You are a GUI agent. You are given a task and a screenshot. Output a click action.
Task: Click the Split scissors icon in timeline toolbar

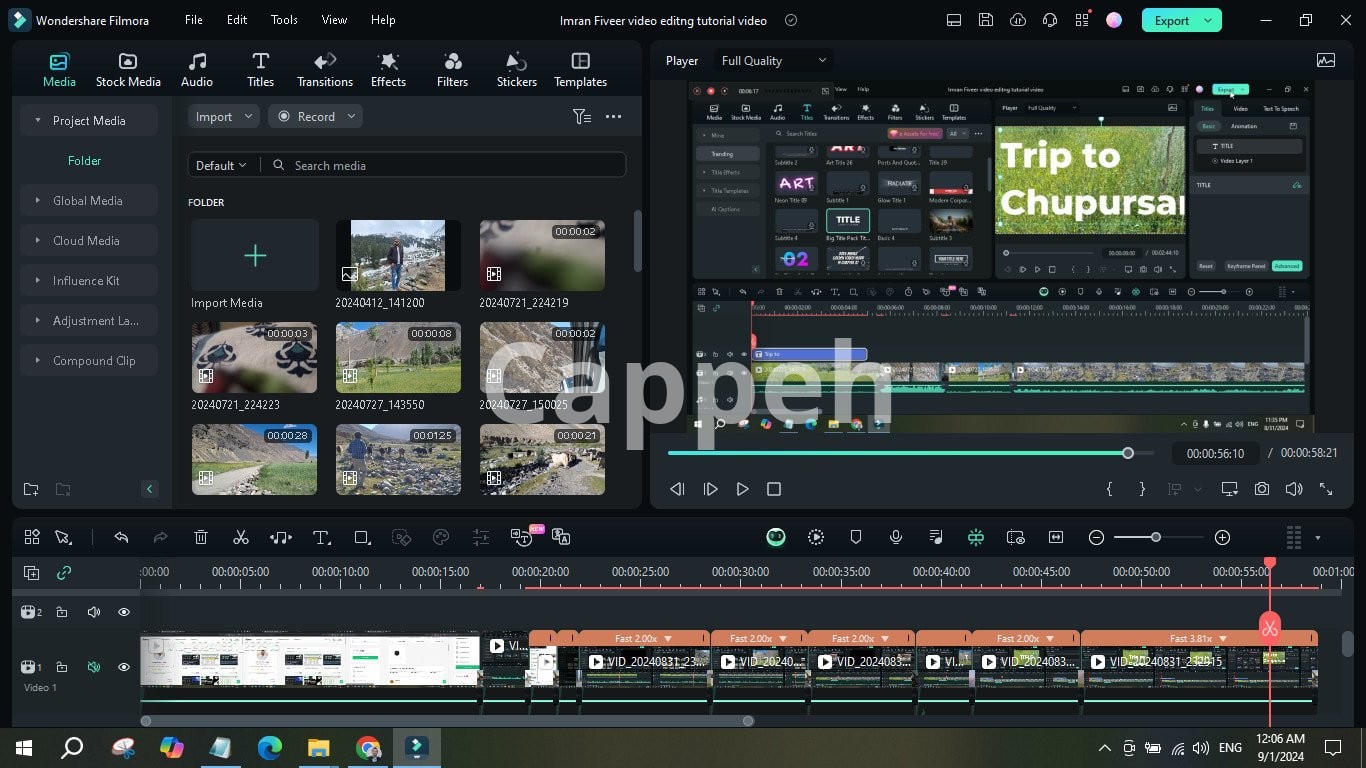pyautogui.click(x=240, y=538)
